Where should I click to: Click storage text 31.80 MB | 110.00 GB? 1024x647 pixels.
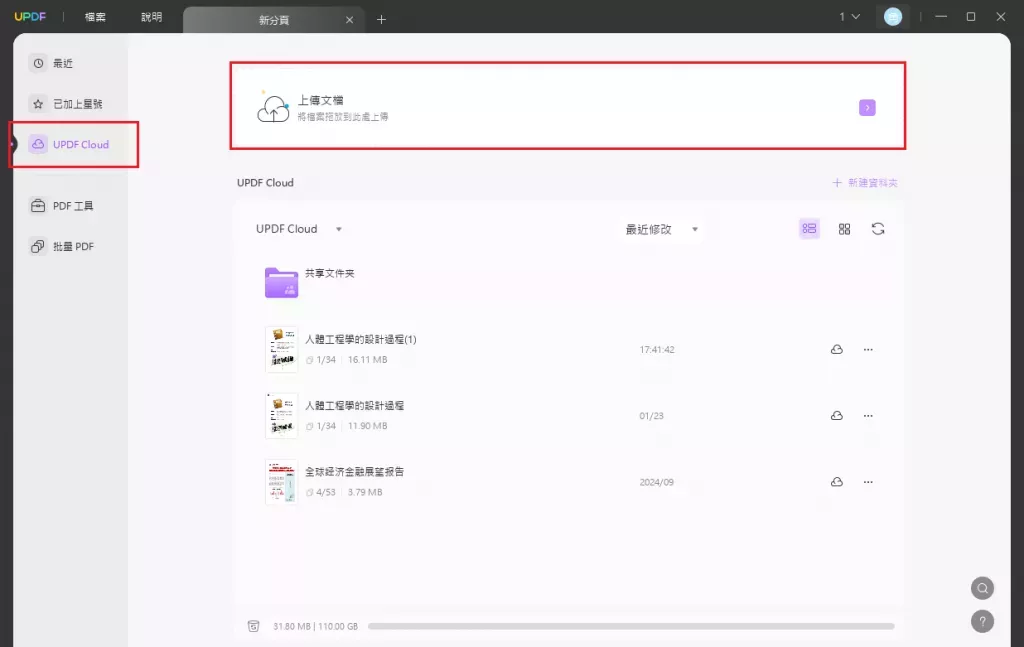(x=315, y=626)
